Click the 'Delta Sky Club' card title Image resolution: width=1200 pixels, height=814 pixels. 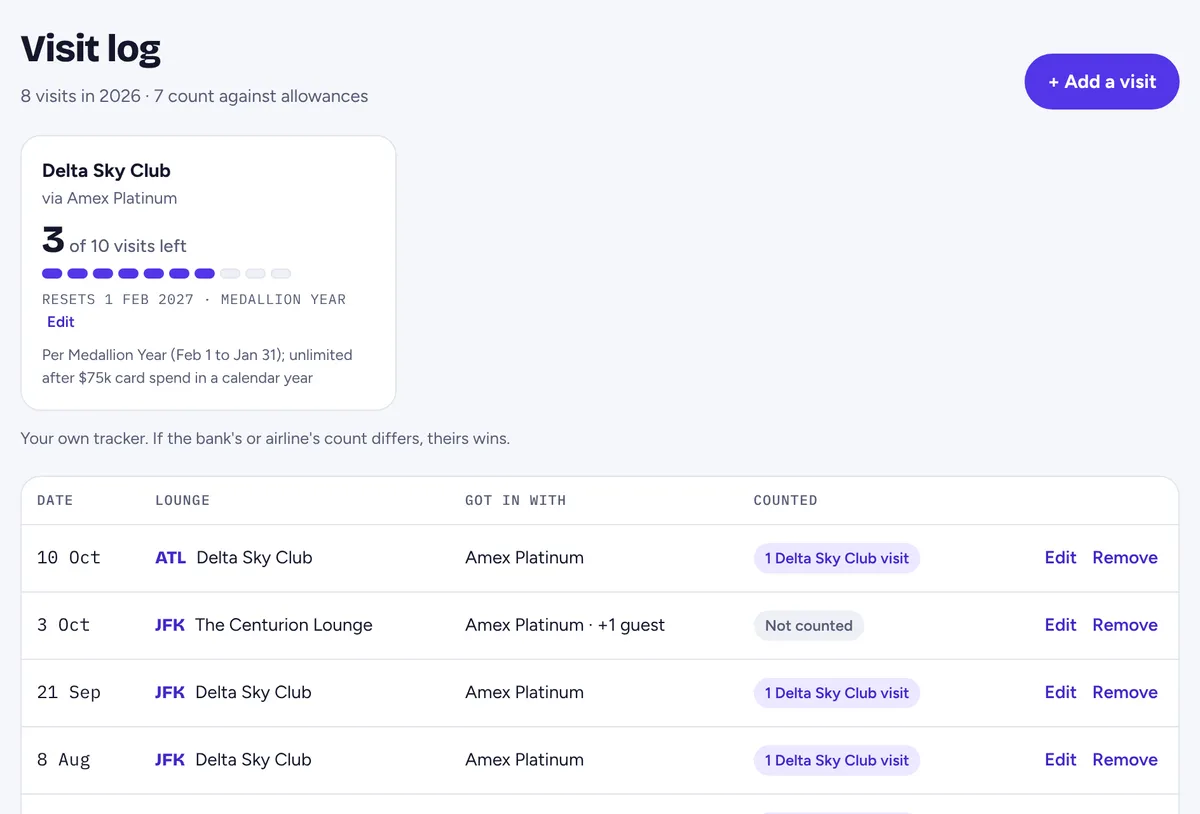tap(106, 171)
